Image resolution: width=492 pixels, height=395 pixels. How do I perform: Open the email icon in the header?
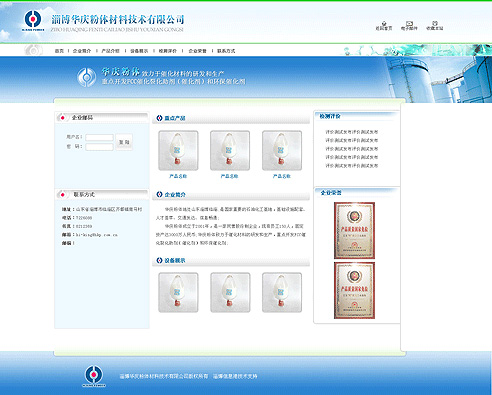tap(409, 23)
